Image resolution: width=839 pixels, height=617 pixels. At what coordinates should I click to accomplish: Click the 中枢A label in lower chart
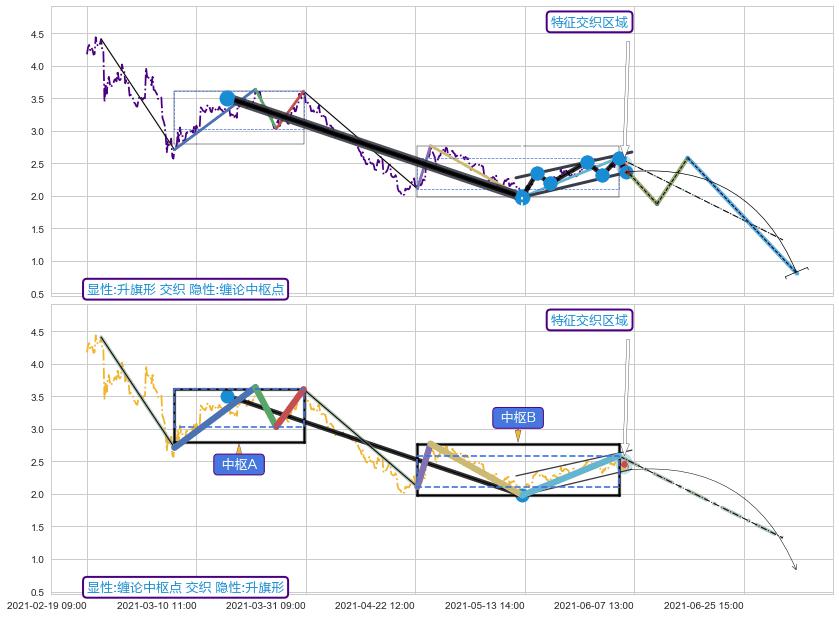pos(239,464)
